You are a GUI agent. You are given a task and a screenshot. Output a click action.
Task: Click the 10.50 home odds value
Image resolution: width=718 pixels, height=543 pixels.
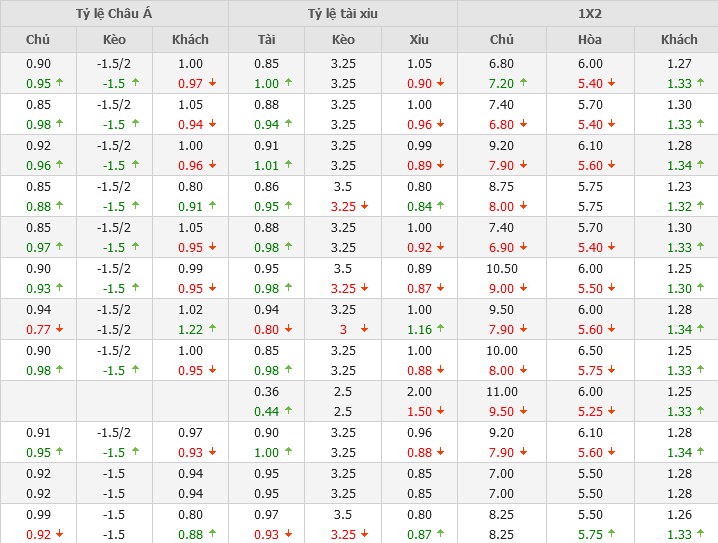click(x=501, y=269)
